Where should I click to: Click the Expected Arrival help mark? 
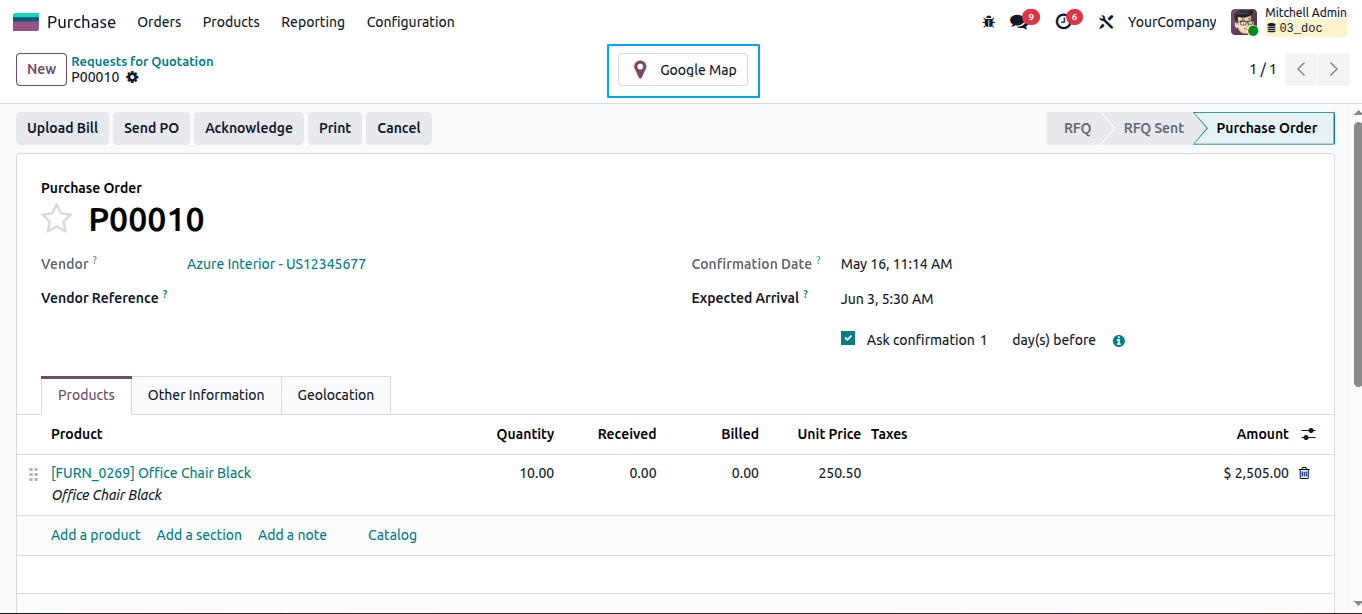click(806, 294)
